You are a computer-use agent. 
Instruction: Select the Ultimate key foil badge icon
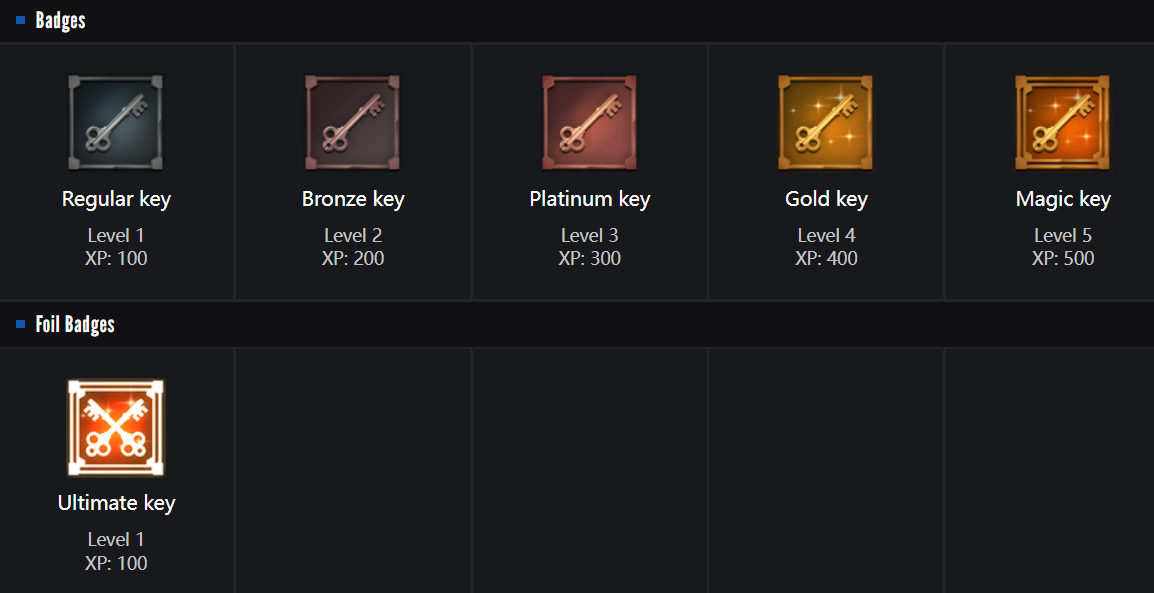[x=116, y=427]
